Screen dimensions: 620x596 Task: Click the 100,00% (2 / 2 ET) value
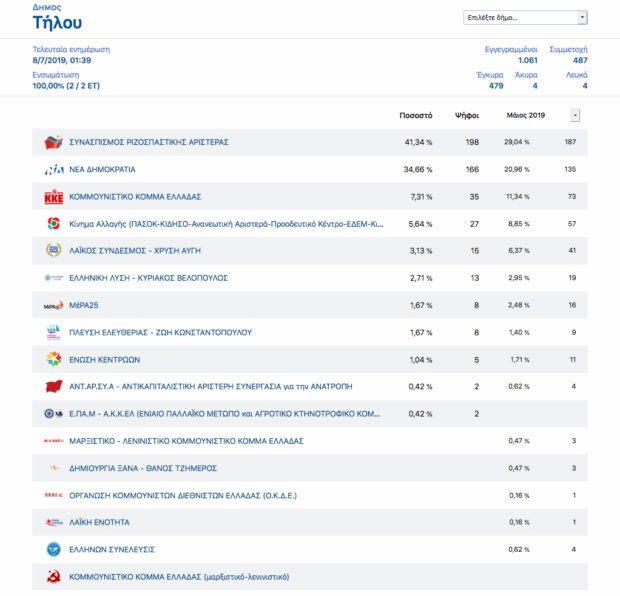66,86
